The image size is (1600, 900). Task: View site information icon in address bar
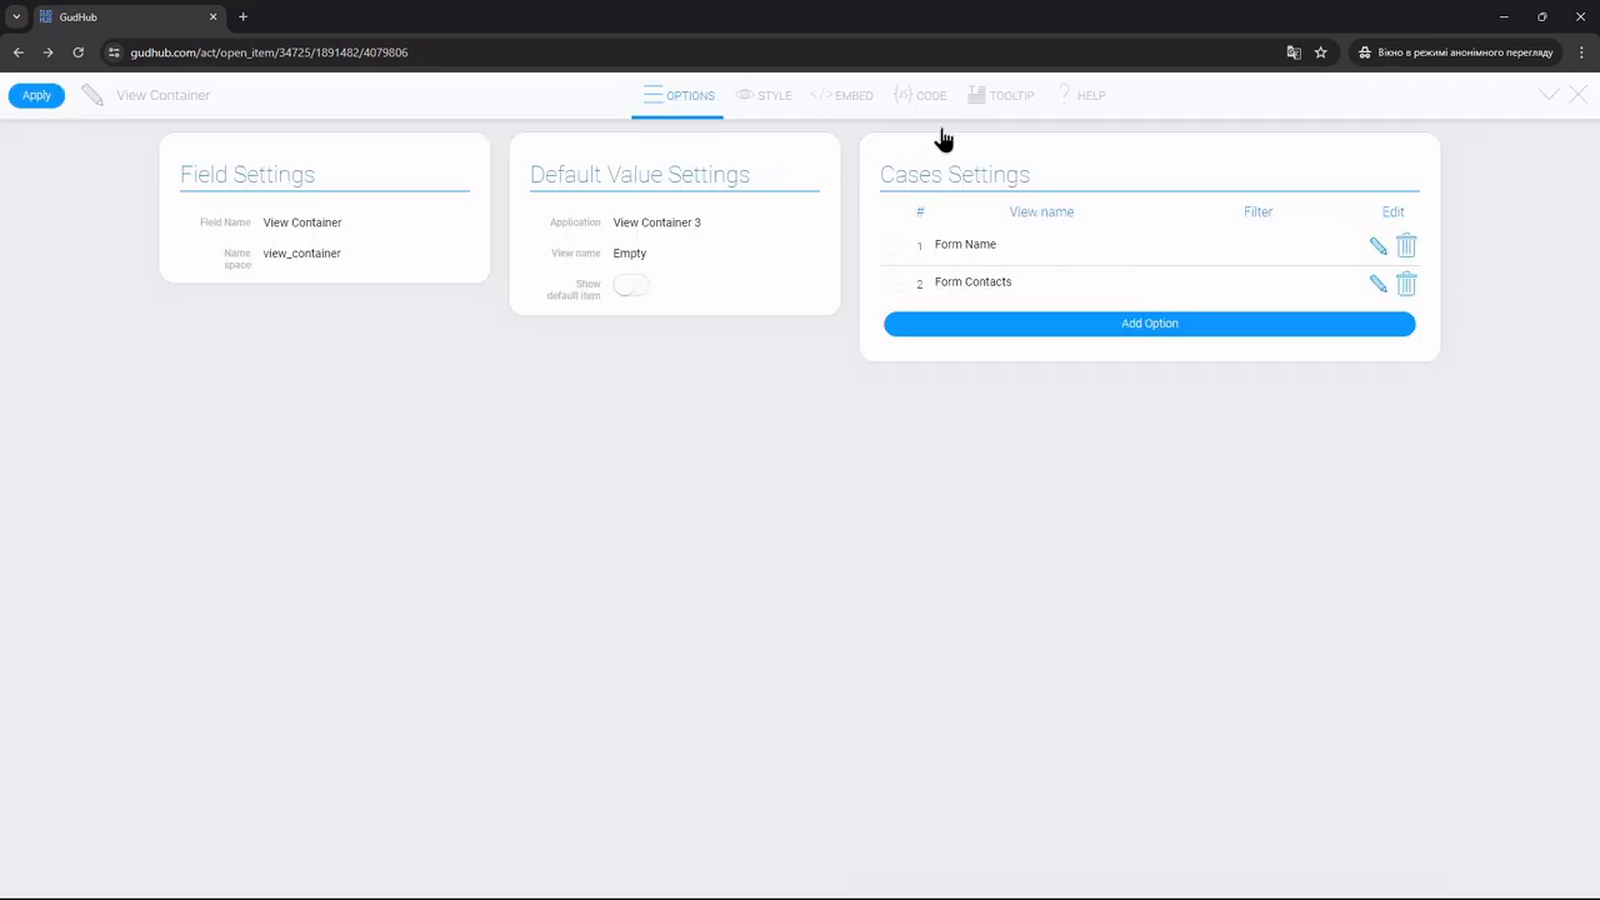click(114, 52)
